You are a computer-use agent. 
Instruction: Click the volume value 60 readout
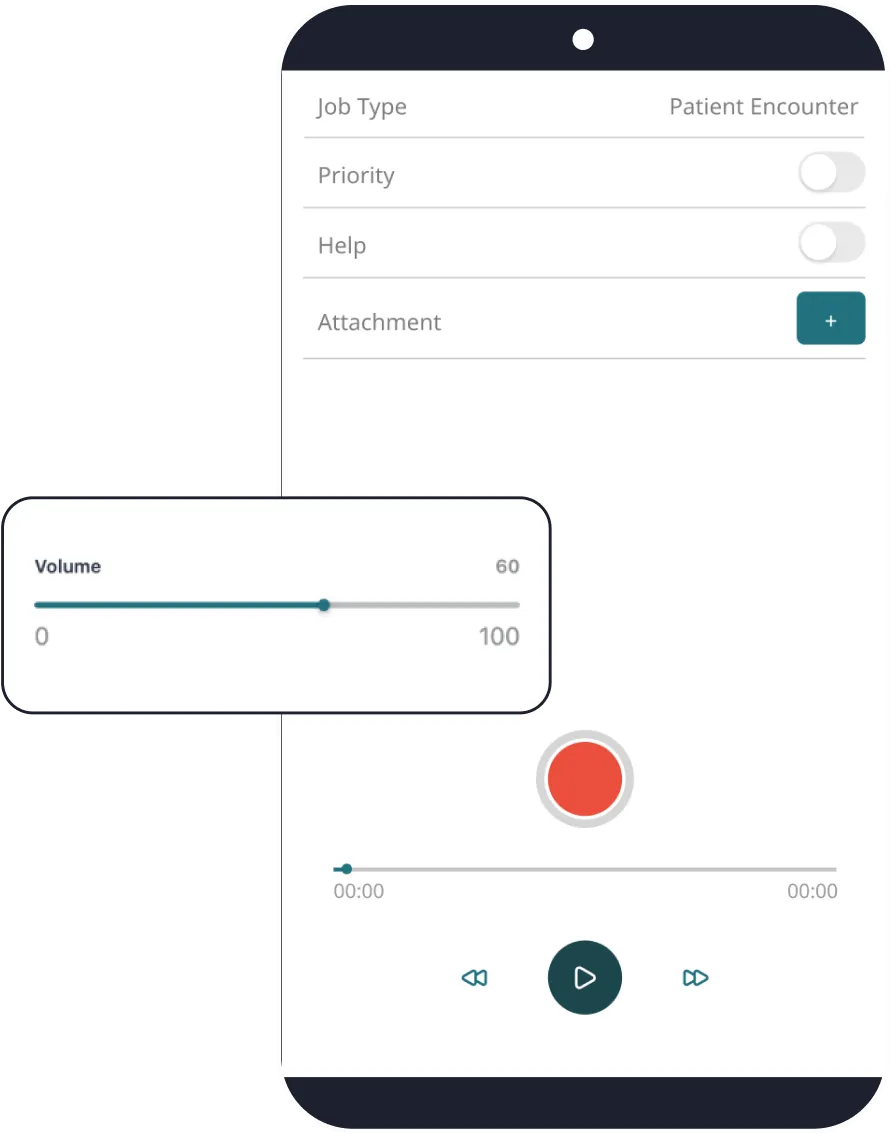point(508,566)
